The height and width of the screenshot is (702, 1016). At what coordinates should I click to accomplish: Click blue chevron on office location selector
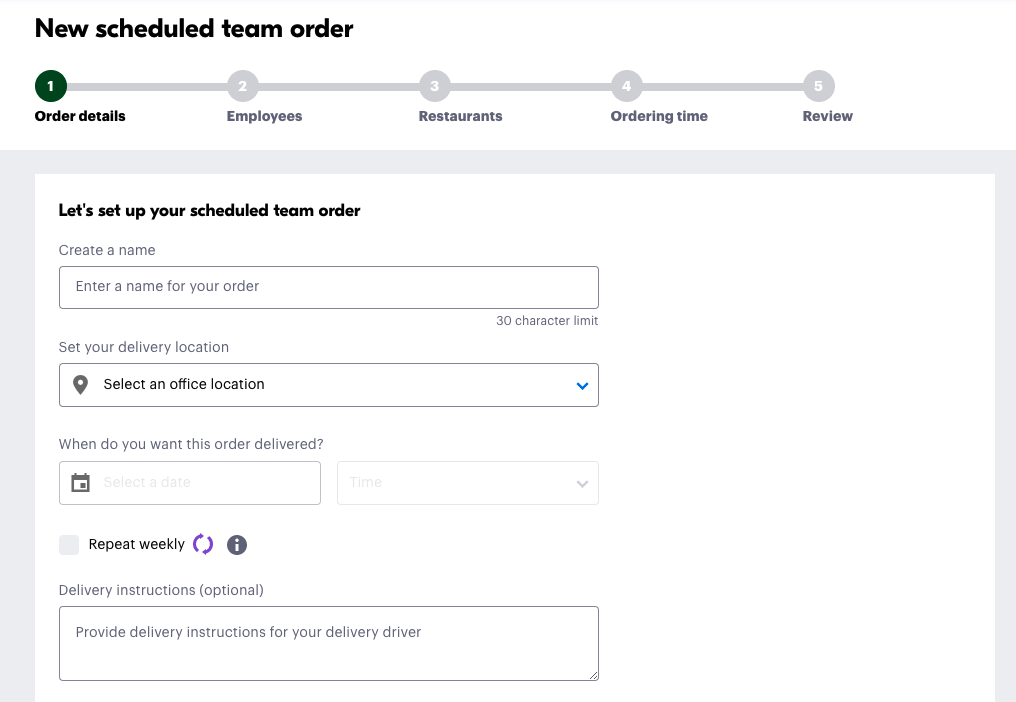582,386
